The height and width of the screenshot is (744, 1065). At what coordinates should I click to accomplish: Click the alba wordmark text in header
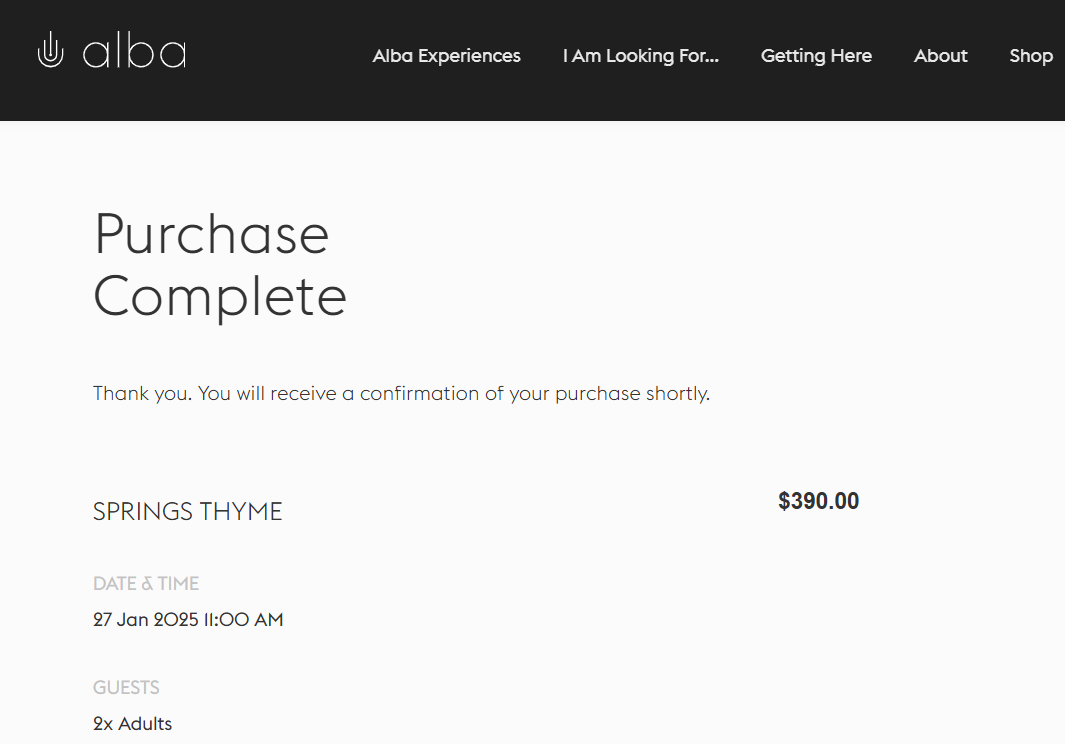(x=134, y=53)
